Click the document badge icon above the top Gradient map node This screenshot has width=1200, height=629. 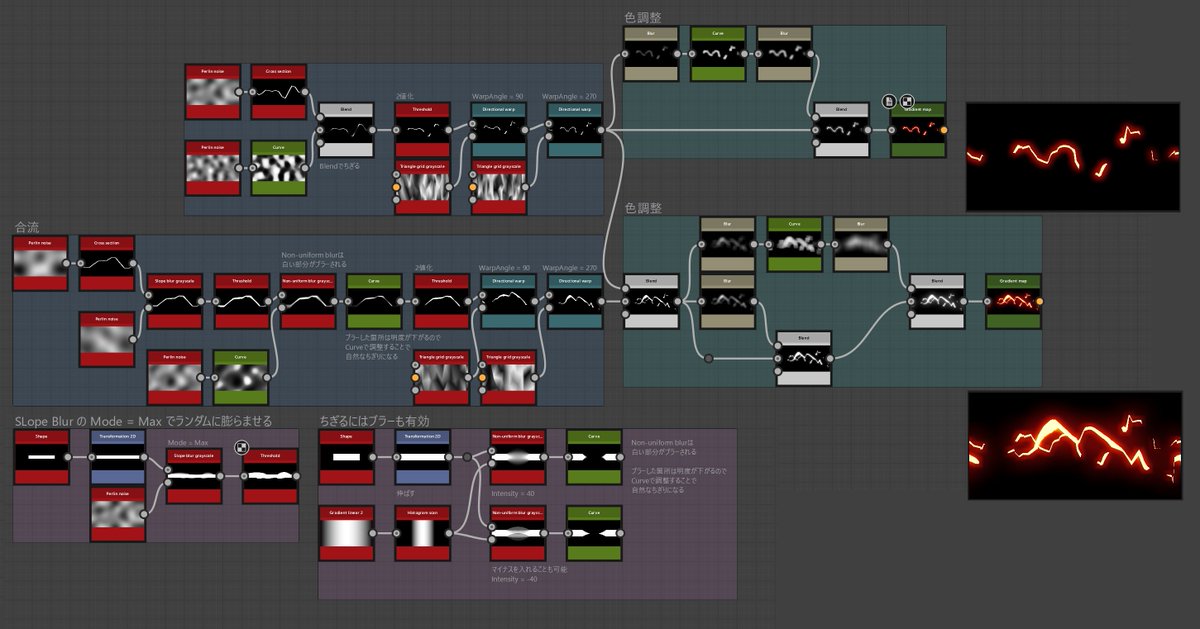click(889, 101)
